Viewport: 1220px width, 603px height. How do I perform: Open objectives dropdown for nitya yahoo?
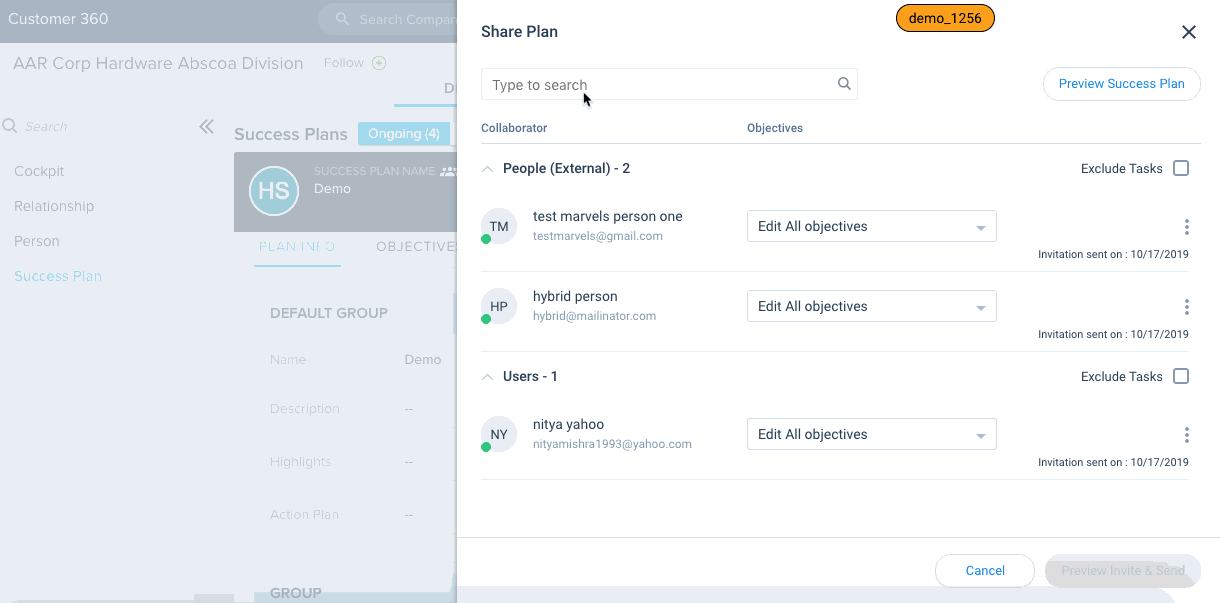[871, 435]
